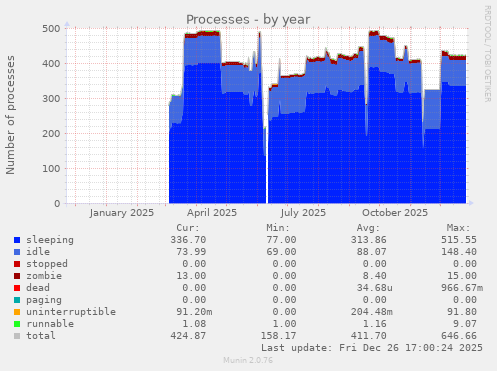Click the 'runnable' legend label
Viewport: 497px width, 371px height.
(50, 324)
